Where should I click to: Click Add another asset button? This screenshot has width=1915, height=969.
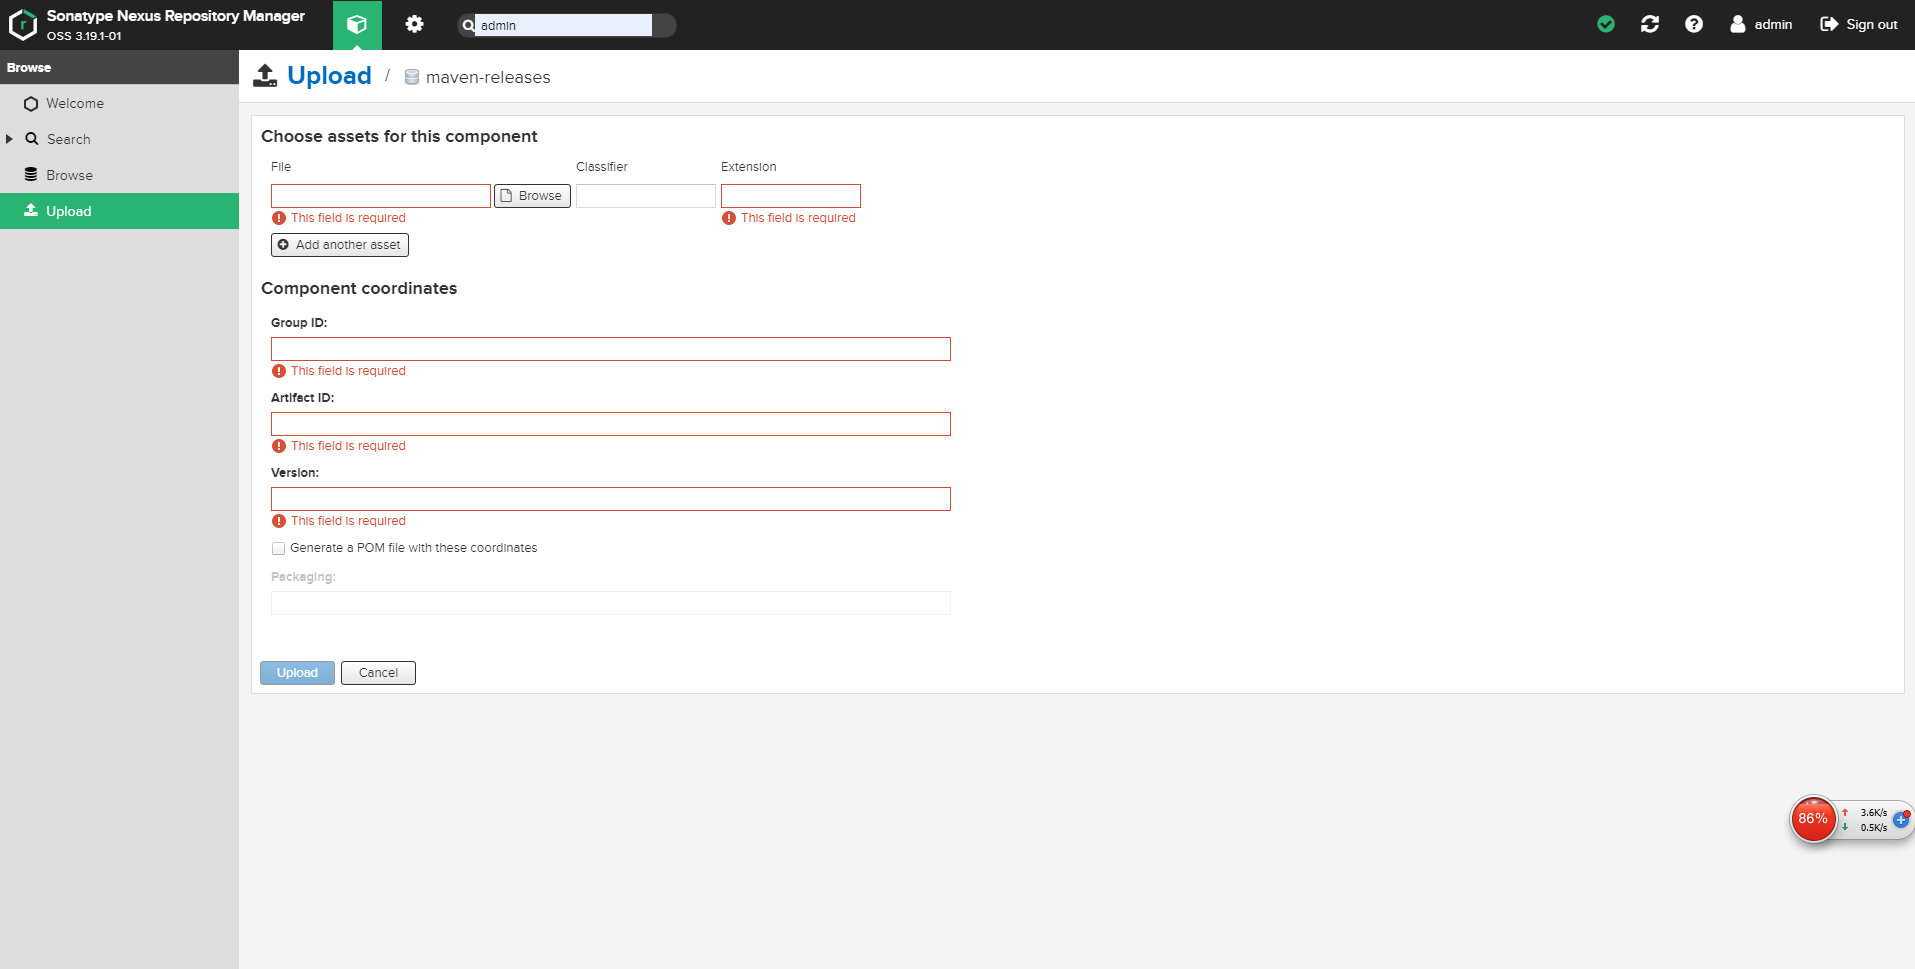pos(340,245)
